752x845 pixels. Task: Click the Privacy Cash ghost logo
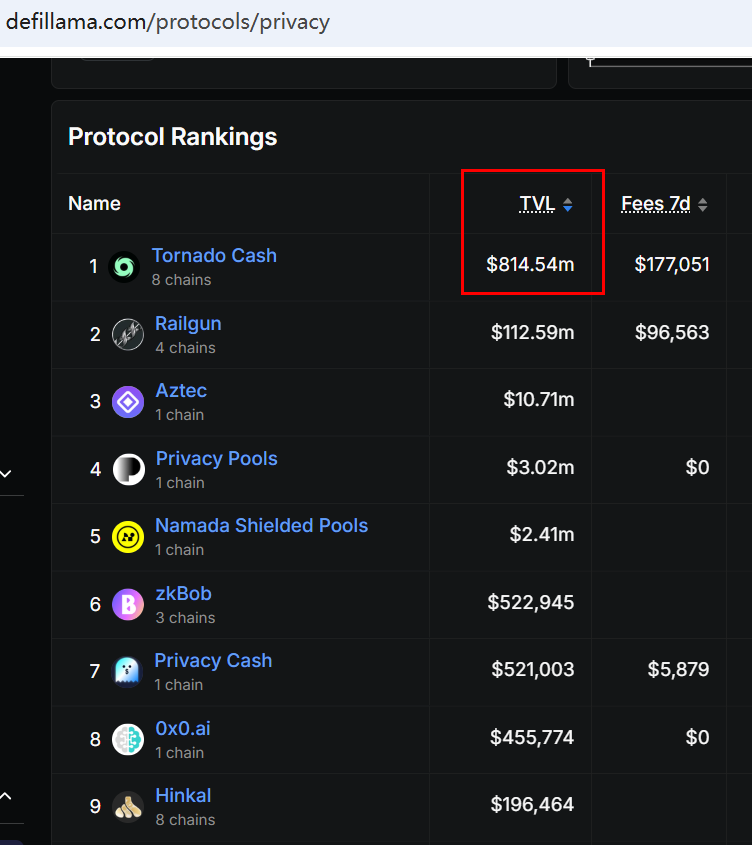point(127,671)
